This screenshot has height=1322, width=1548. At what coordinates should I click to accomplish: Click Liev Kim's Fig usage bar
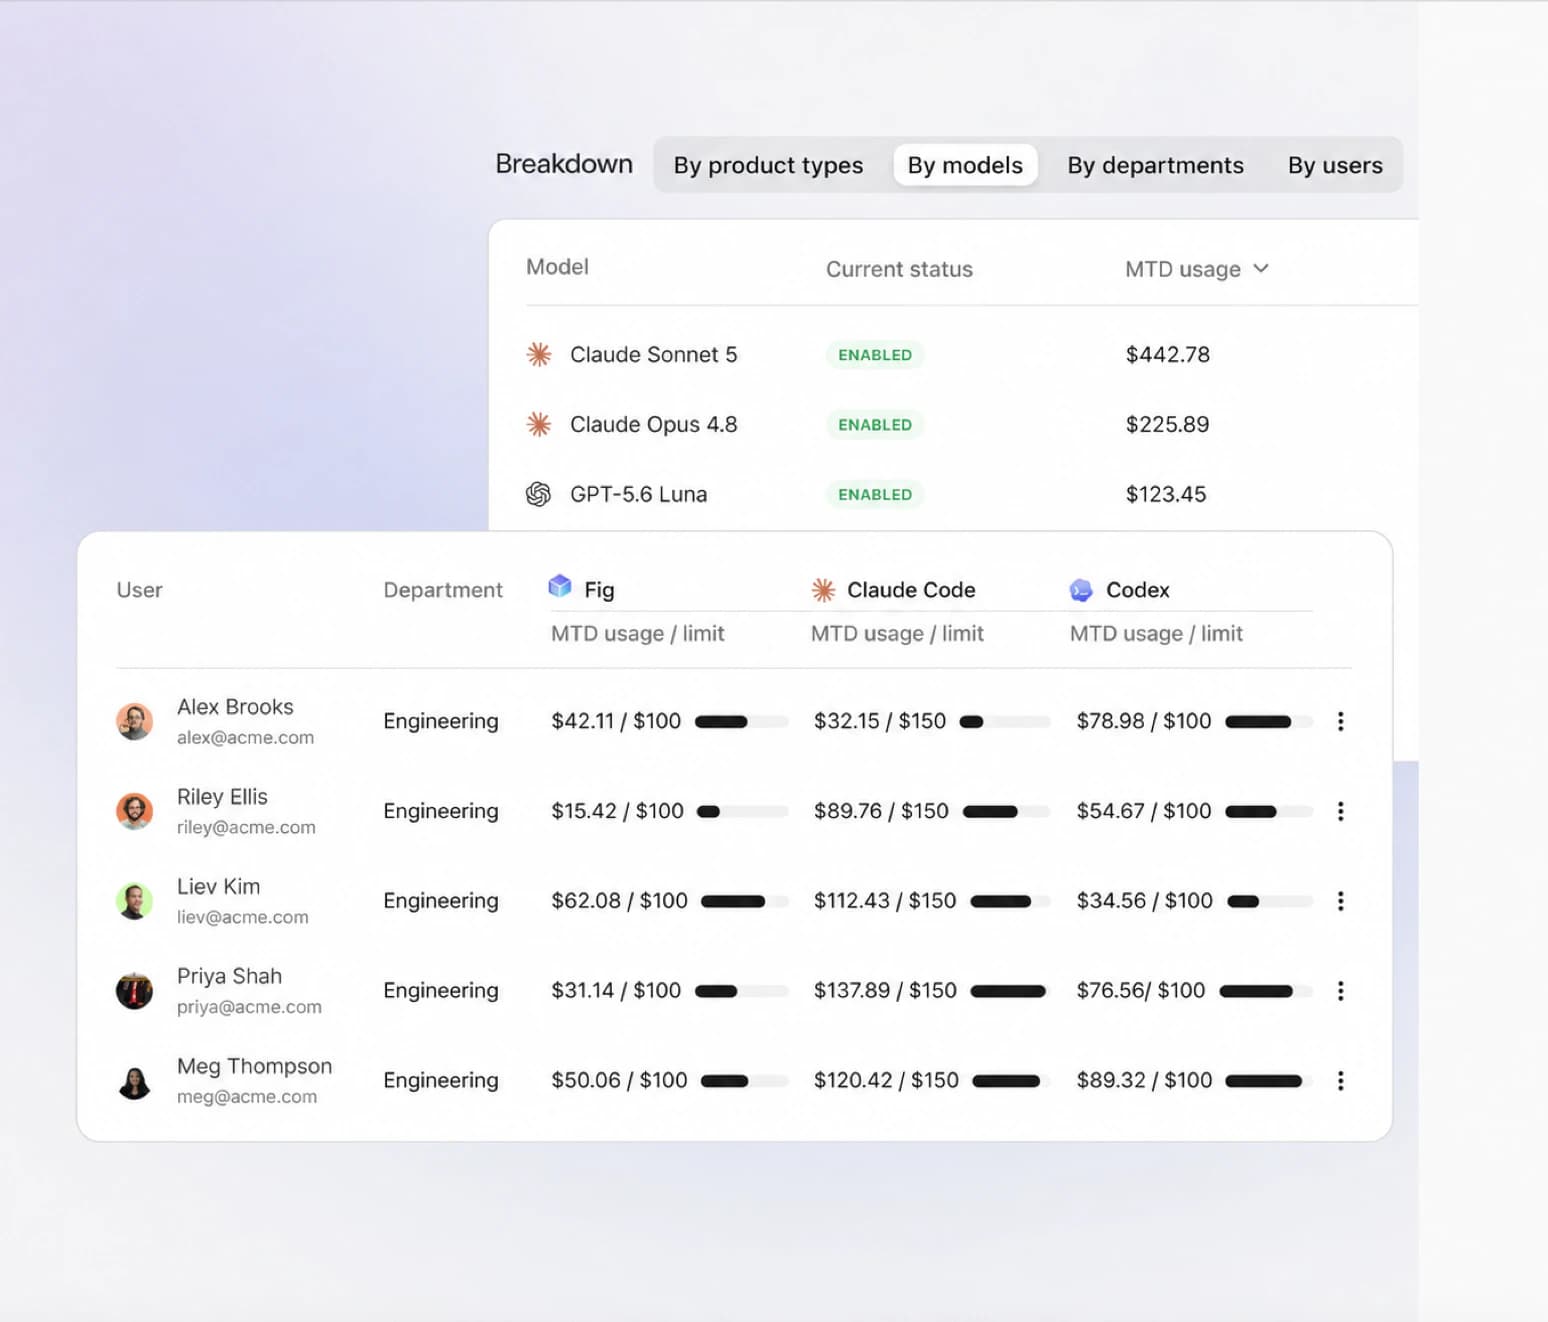745,902
